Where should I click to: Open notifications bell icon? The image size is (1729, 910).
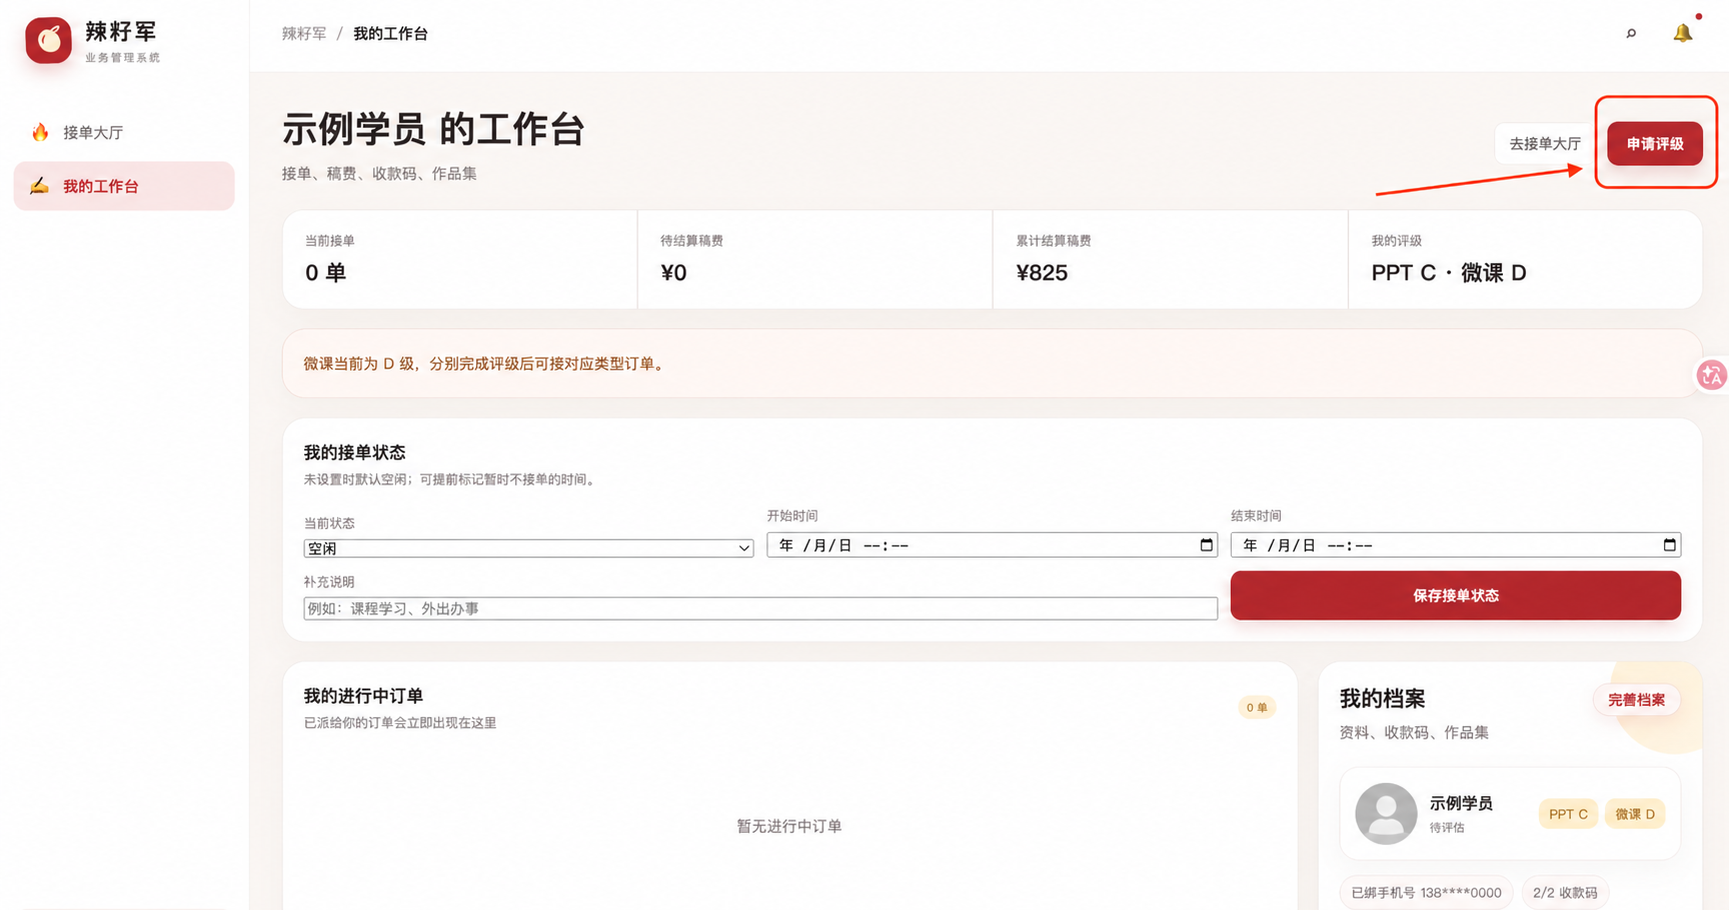(x=1683, y=33)
